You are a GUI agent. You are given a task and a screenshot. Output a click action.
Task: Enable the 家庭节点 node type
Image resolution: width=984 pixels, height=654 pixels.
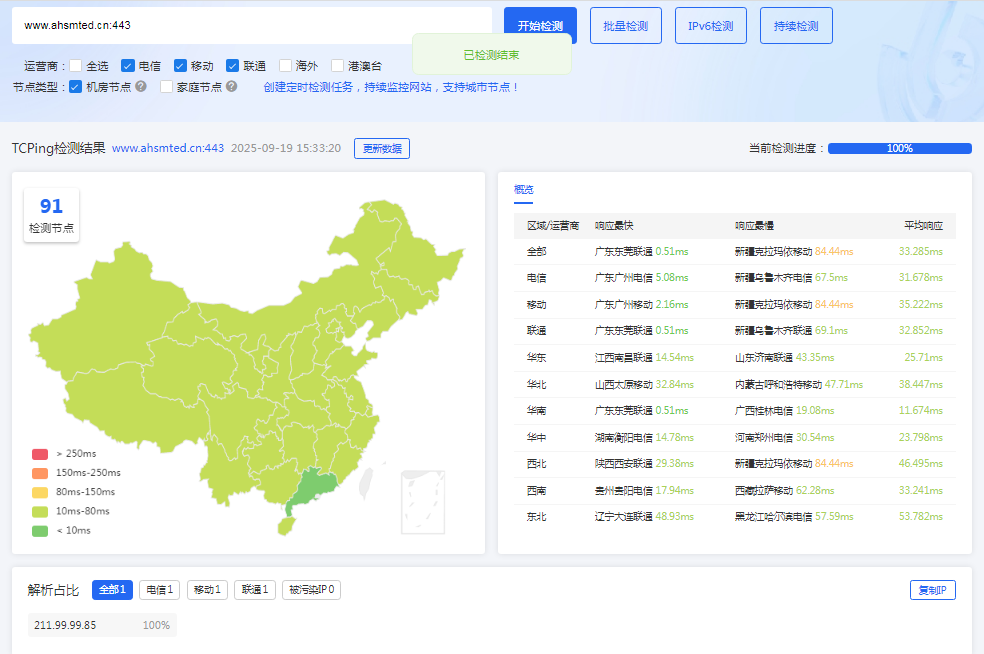pos(166,87)
